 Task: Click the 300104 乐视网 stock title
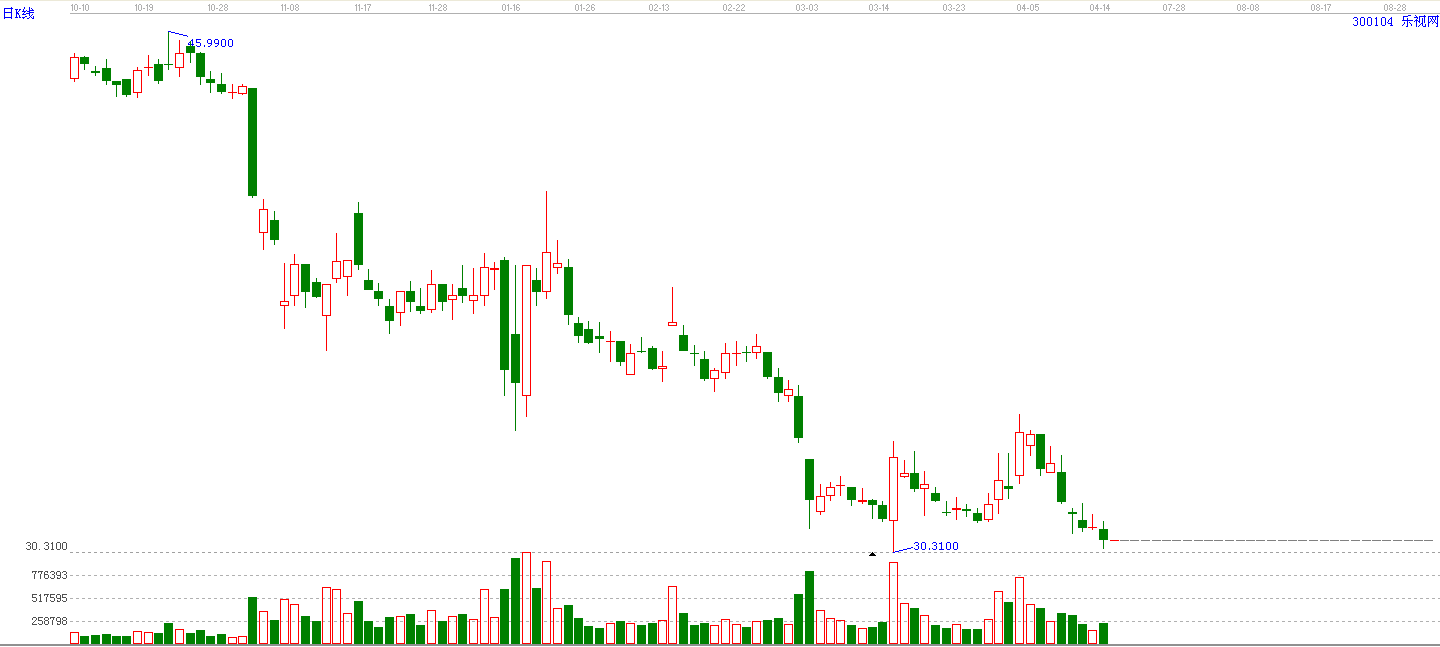point(1395,21)
